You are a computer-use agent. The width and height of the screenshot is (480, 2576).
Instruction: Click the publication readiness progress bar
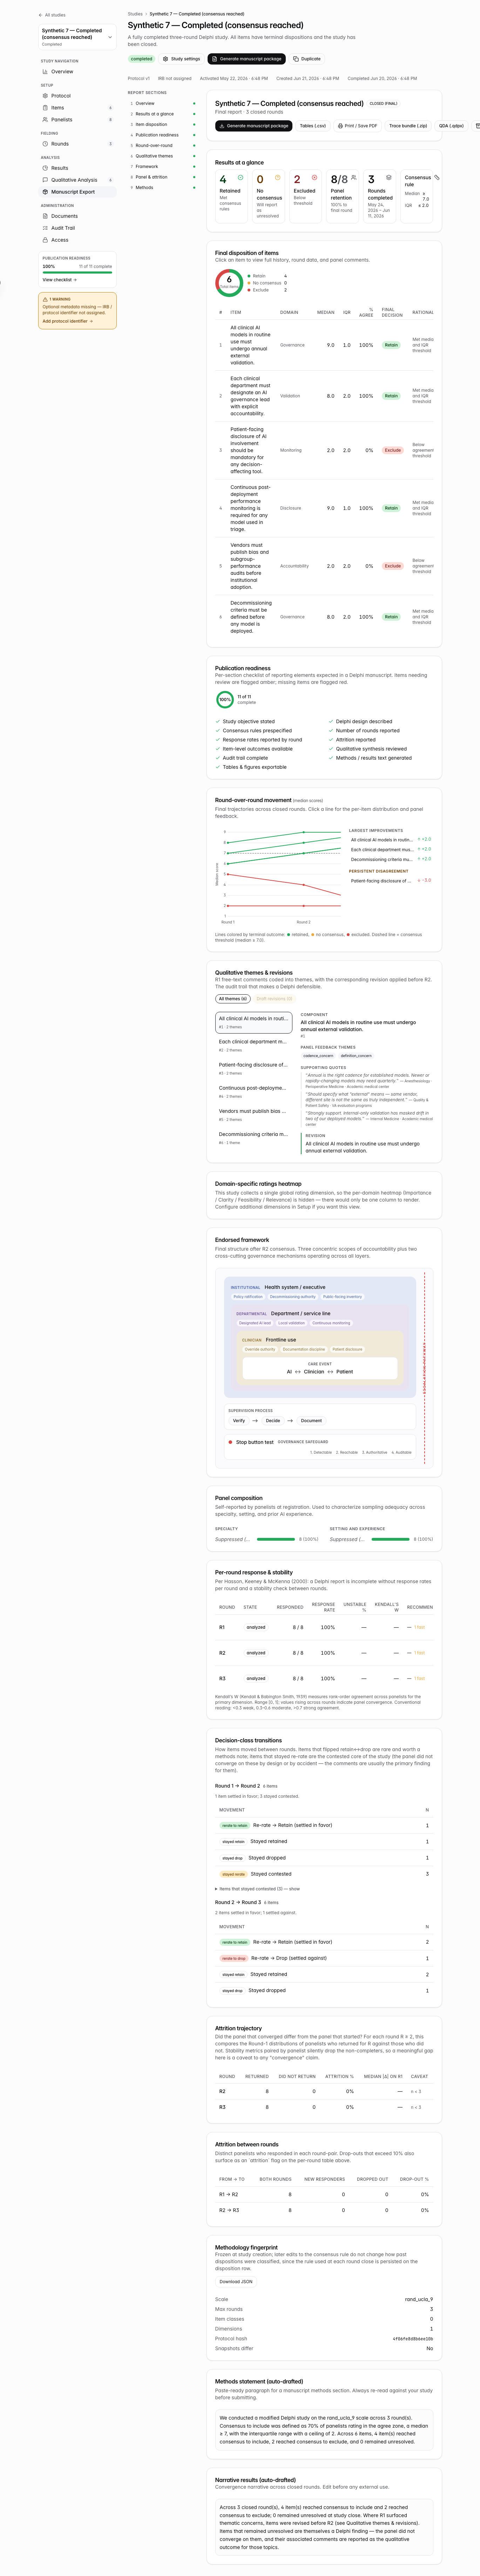coord(77,272)
